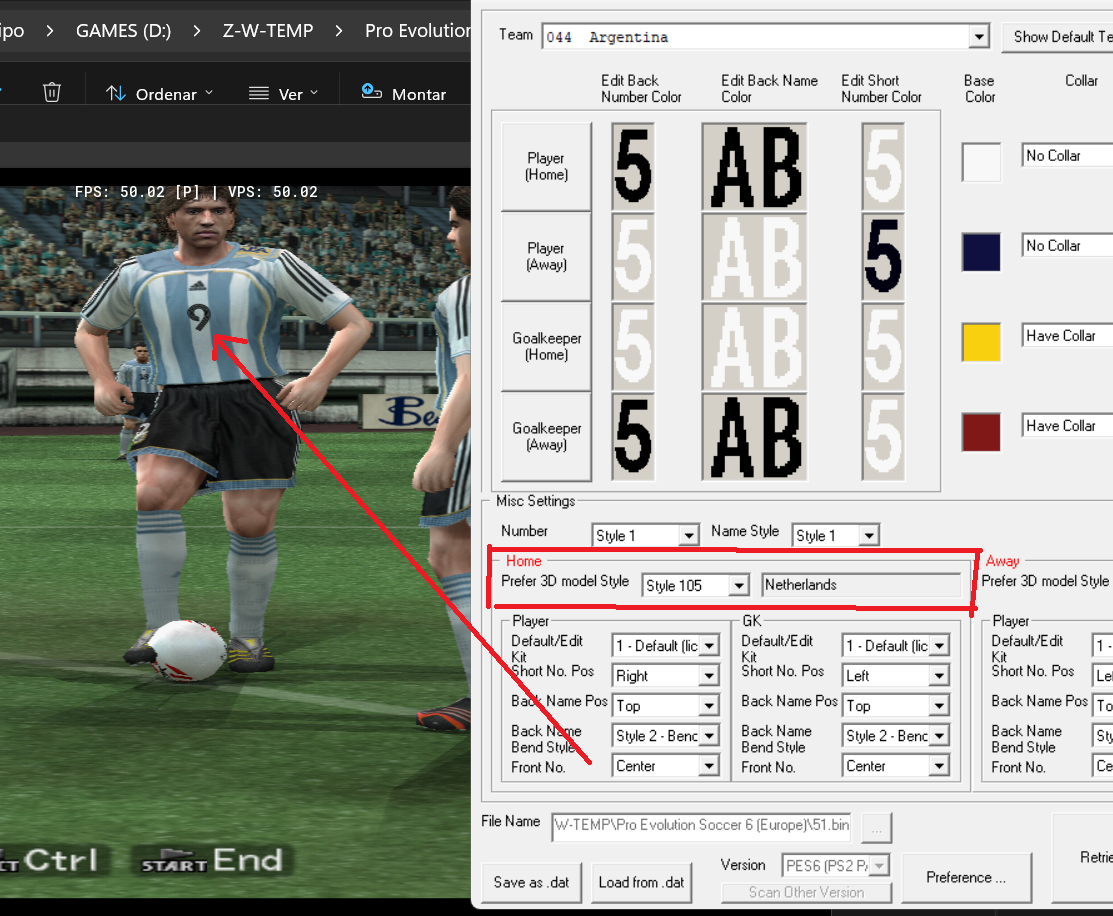
Task: Open Number style dropdown
Action: tap(645, 535)
